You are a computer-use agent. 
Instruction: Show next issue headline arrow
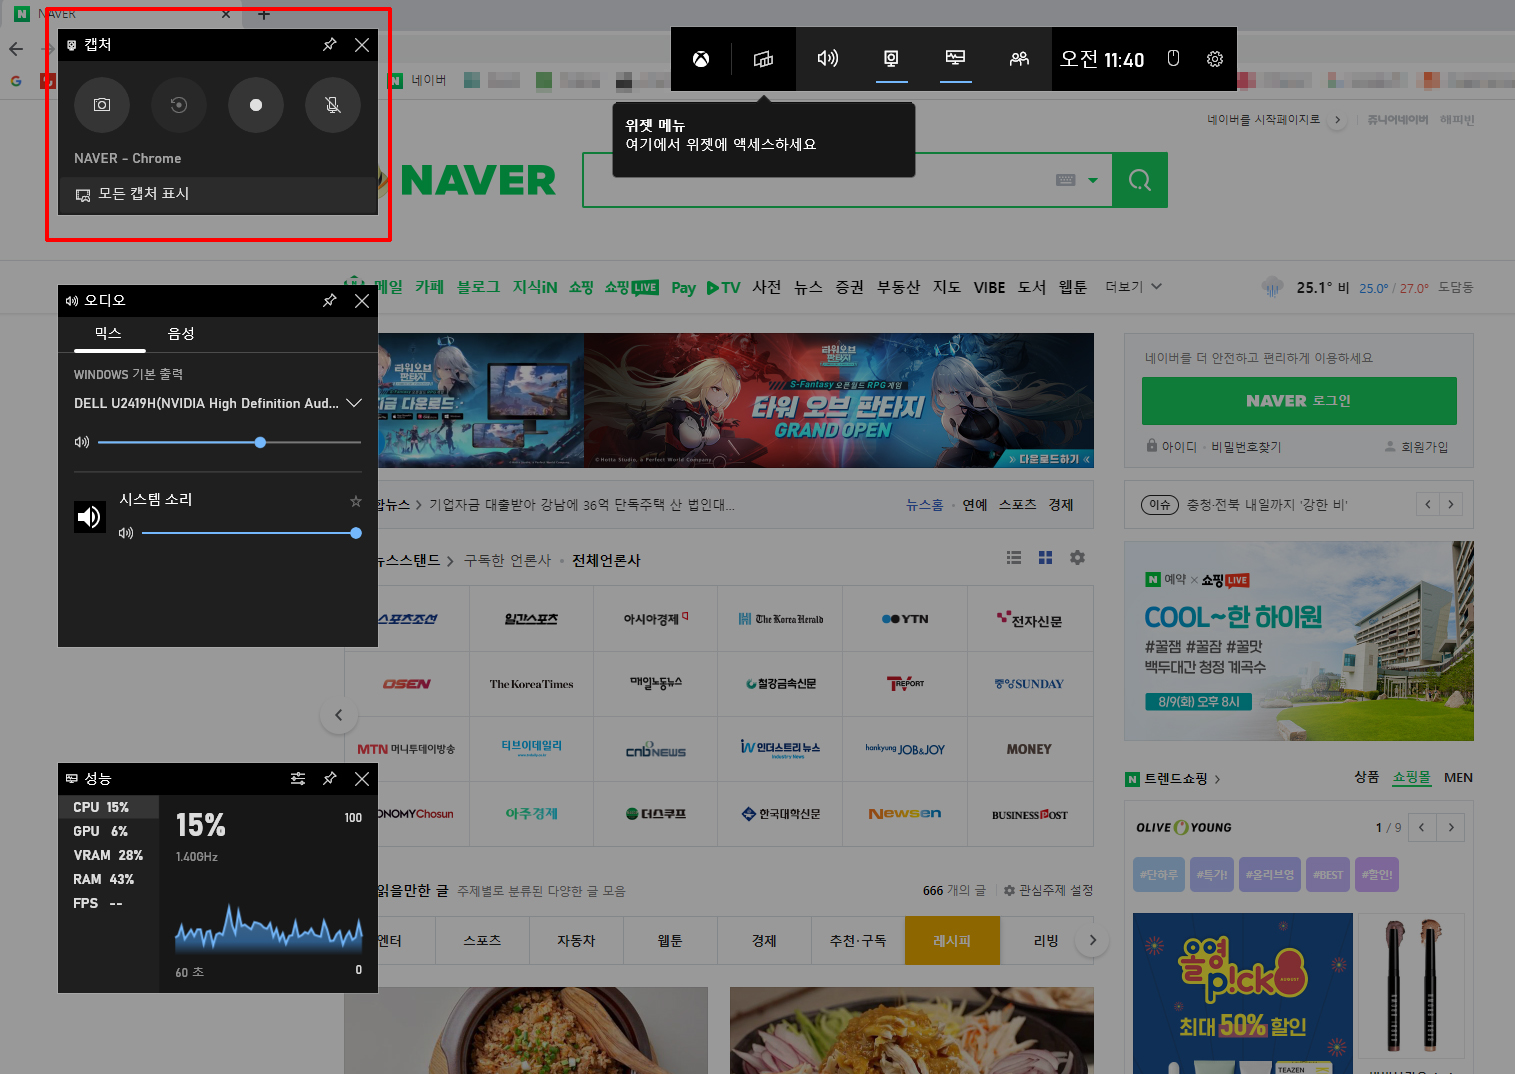1451,504
